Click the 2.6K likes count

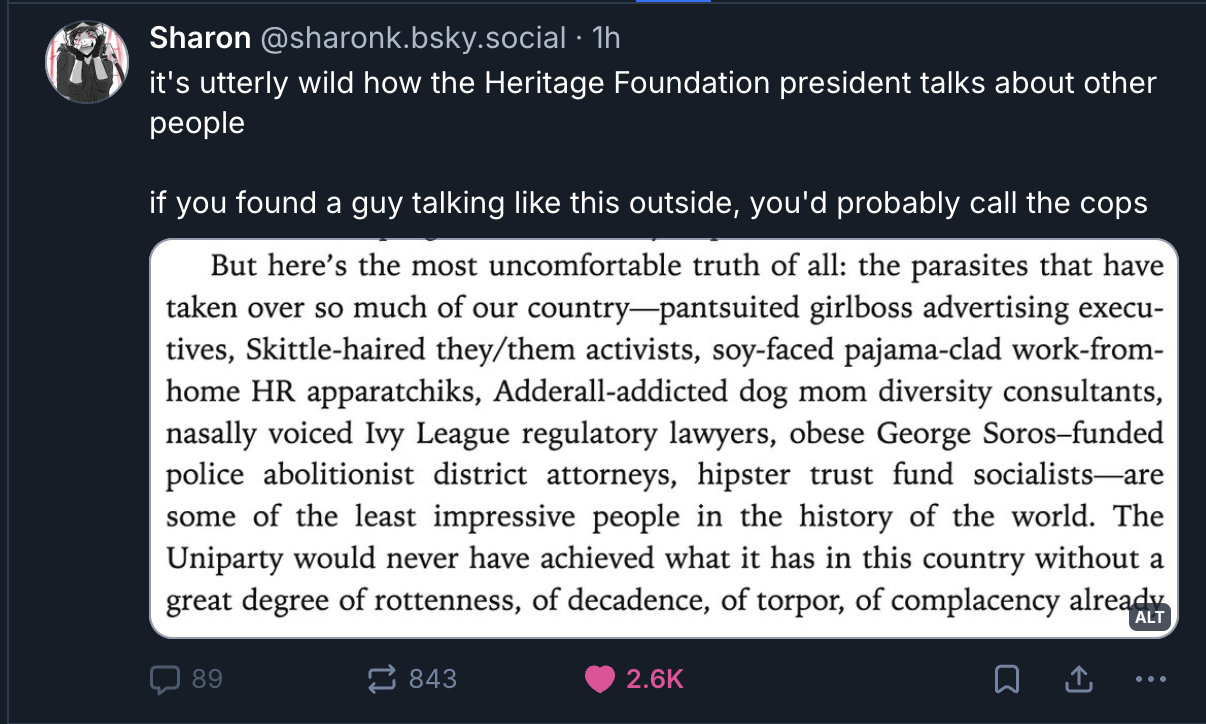click(x=655, y=680)
